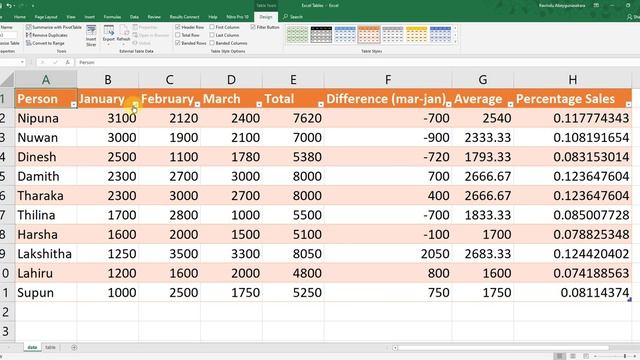The width and height of the screenshot is (640, 360).
Task: Open the Page Layout ribbon tab
Action: coord(46,17)
